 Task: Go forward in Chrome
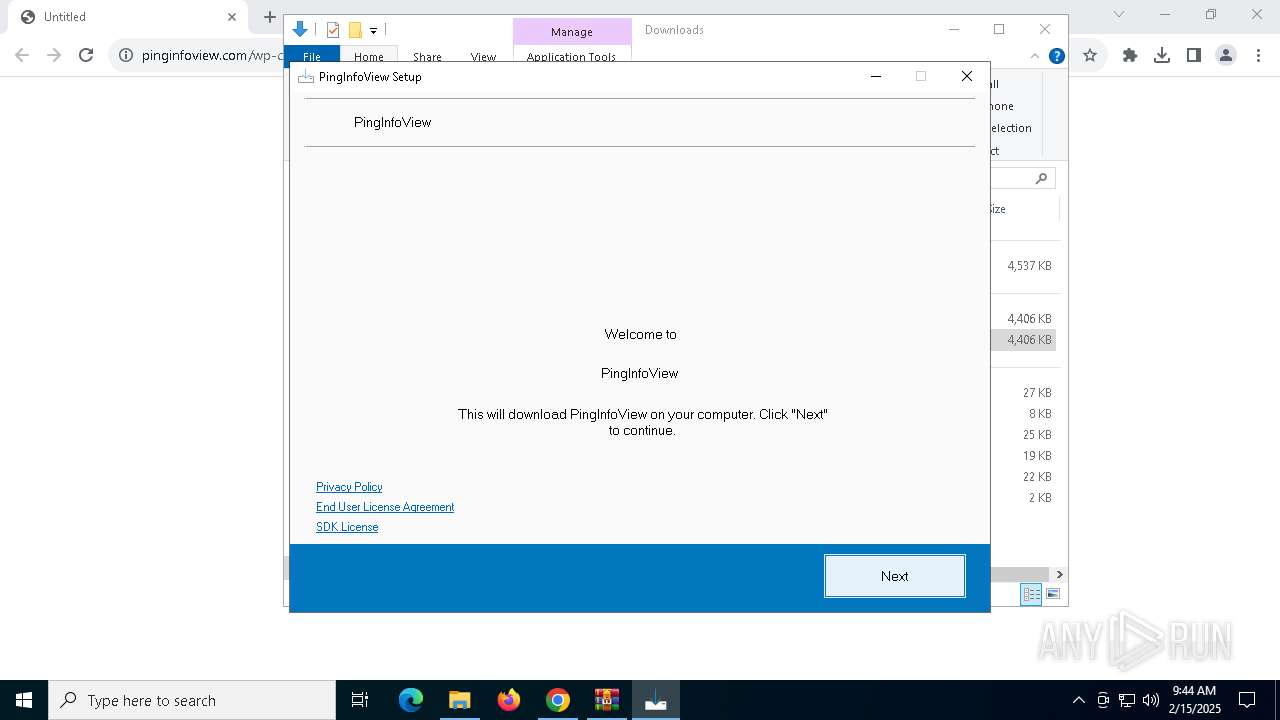[54, 56]
